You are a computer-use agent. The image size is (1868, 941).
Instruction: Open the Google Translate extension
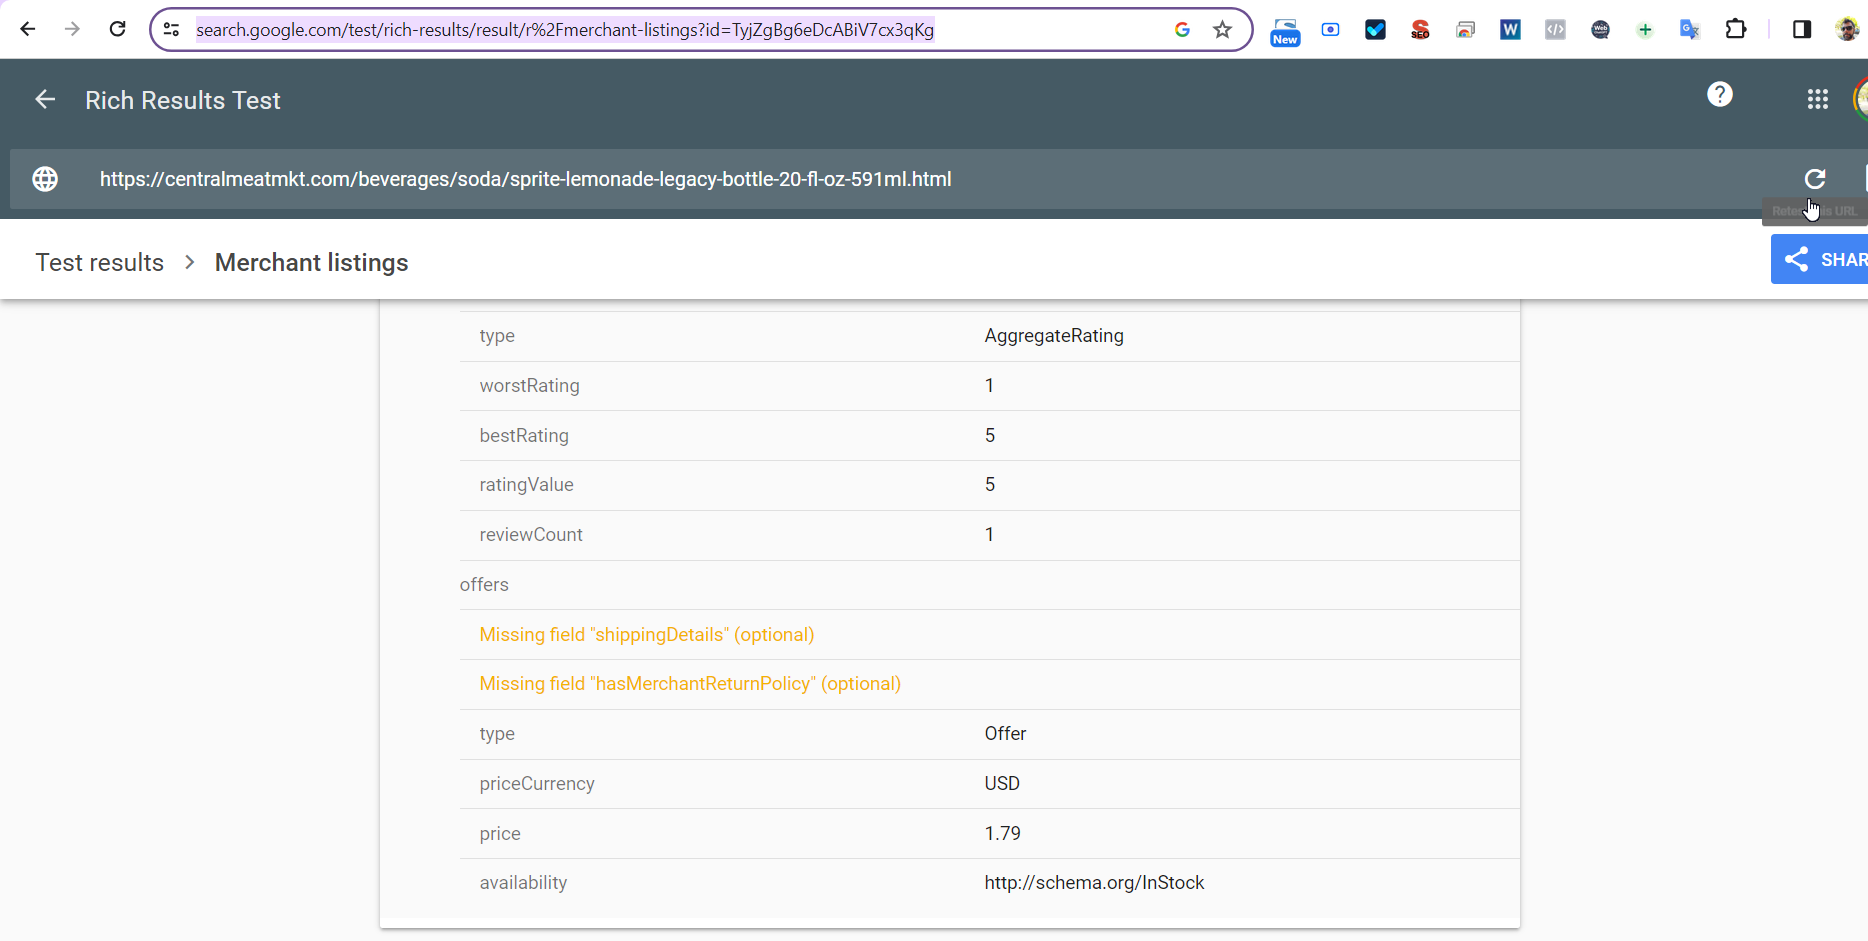(x=1689, y=30)
